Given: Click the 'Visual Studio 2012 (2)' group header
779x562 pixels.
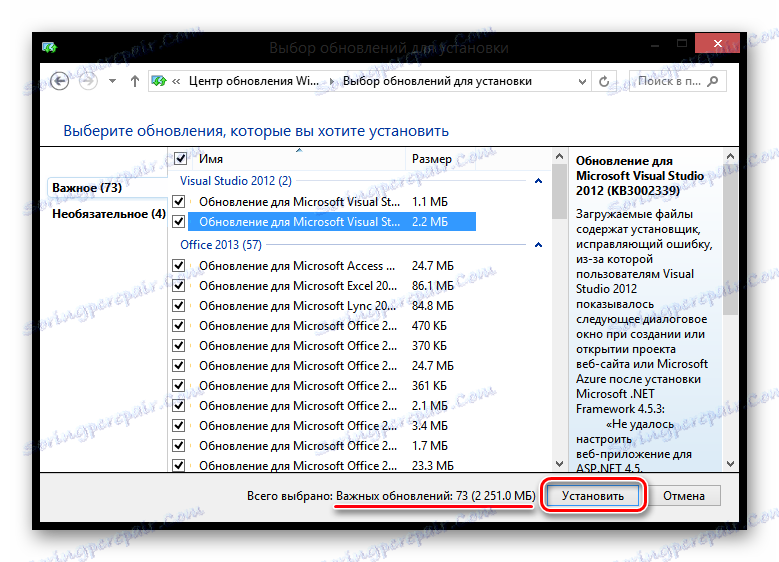Looking at the screenshot, I should coord(235,181).
